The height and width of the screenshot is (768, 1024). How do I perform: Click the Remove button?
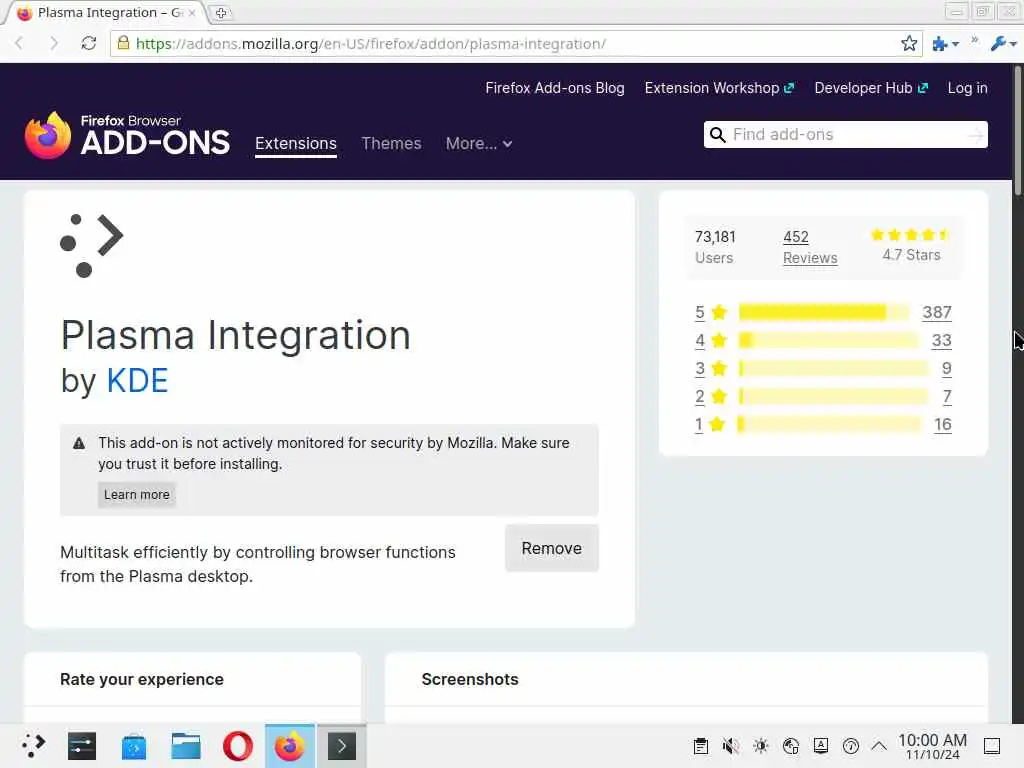[551, 548]
